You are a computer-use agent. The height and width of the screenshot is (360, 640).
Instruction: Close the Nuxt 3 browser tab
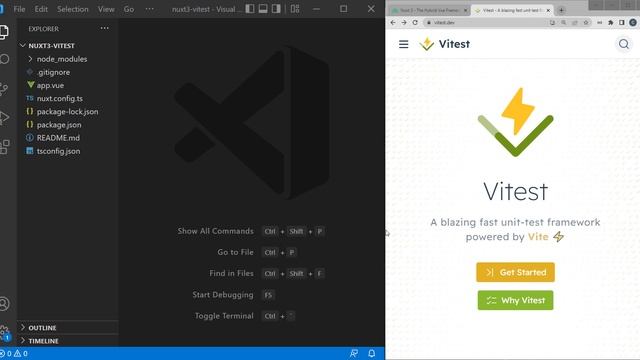[x=465, y=10]
